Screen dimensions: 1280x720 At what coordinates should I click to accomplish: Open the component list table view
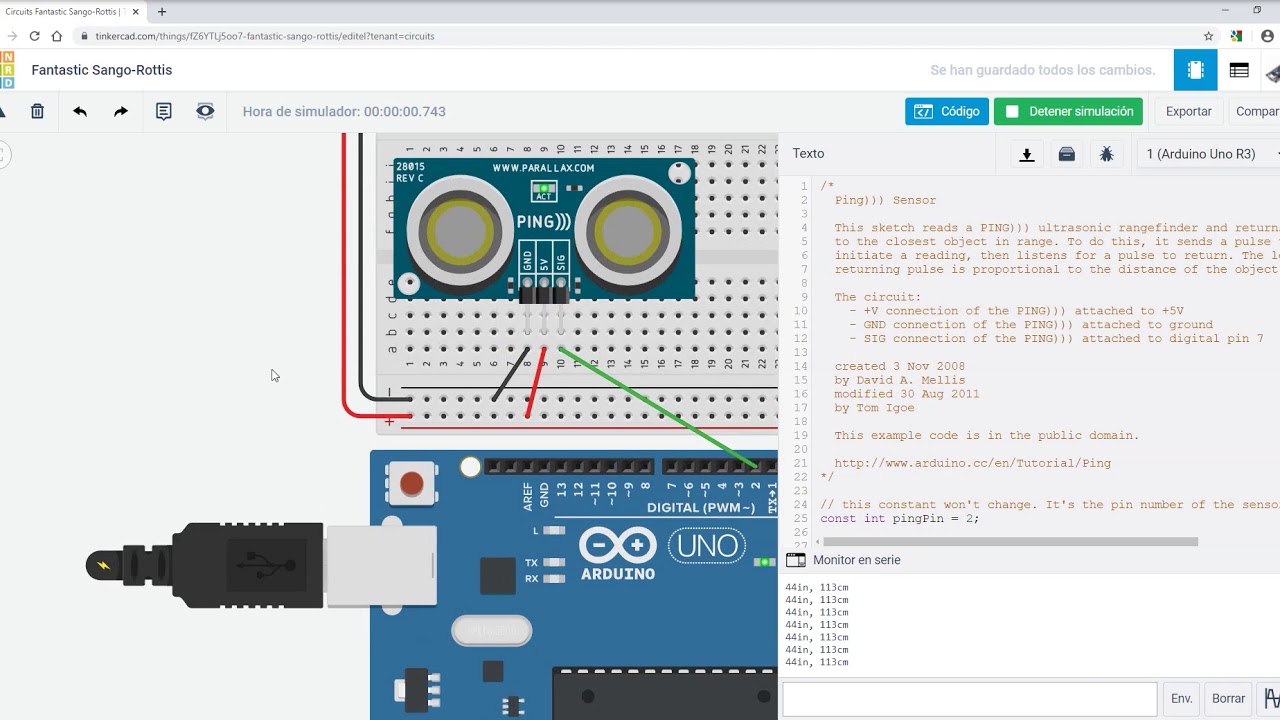tap(1239, 70)
